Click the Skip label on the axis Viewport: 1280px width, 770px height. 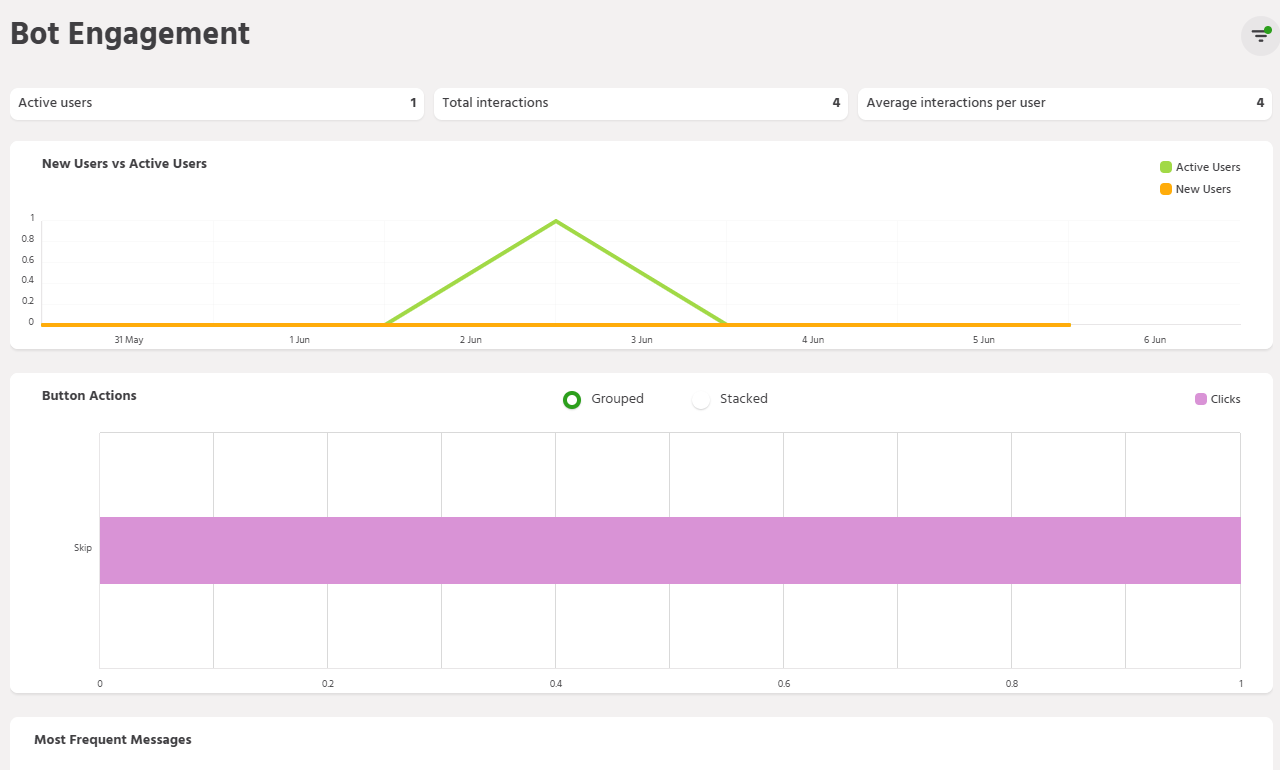(83, 548)
